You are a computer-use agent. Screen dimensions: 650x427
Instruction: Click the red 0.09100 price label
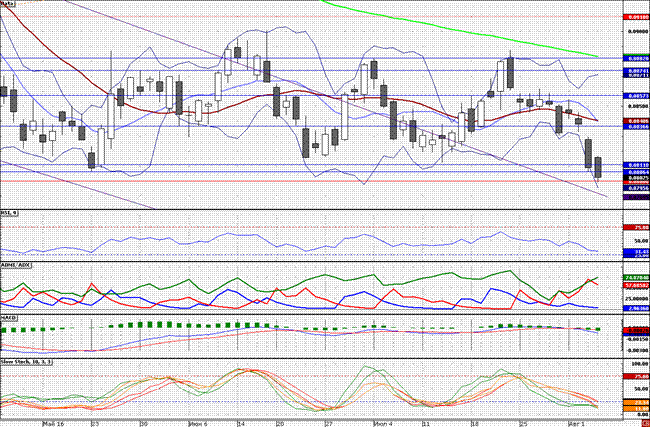(x=637, y=17)
